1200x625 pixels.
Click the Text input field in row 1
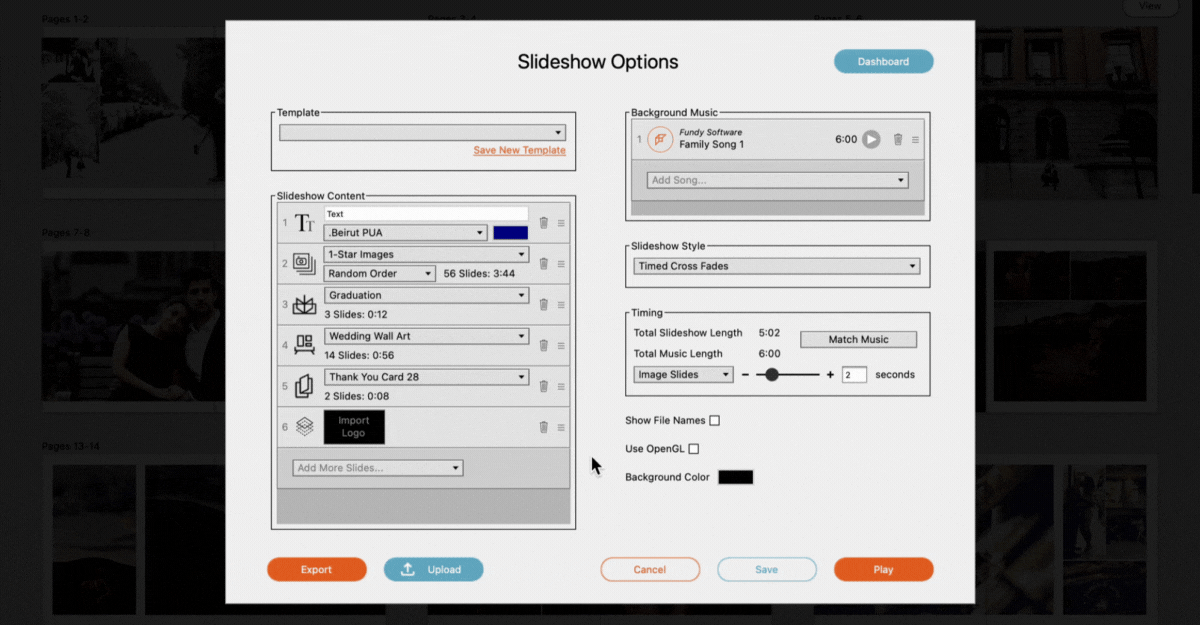tap(426, 214)
